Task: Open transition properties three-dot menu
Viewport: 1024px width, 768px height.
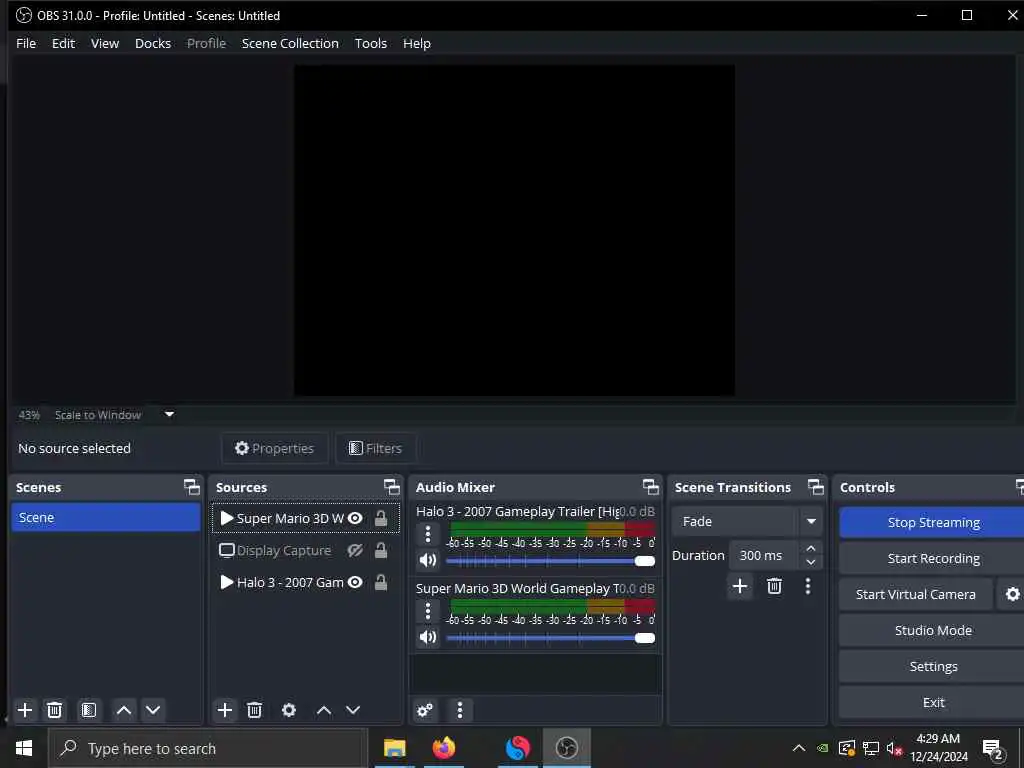Action: tap(808, 586)
